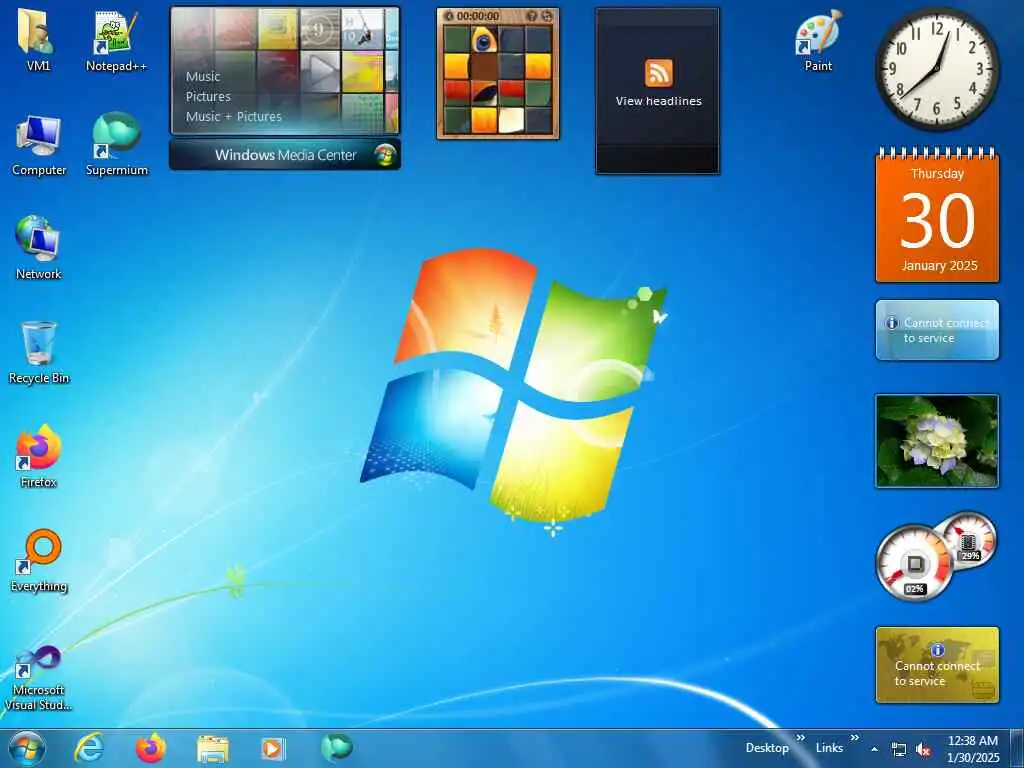
Task: Click View headlines in feed gadget
Action: pos(658,101)
